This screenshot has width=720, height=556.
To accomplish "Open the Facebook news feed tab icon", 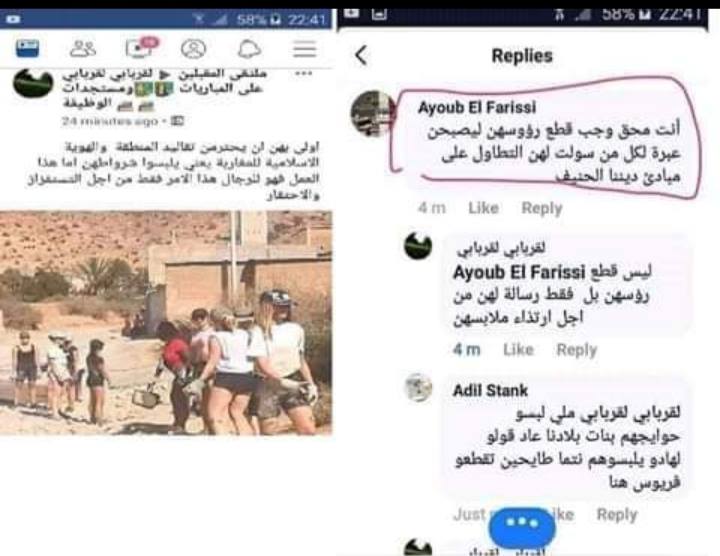I will click(28, 48).
